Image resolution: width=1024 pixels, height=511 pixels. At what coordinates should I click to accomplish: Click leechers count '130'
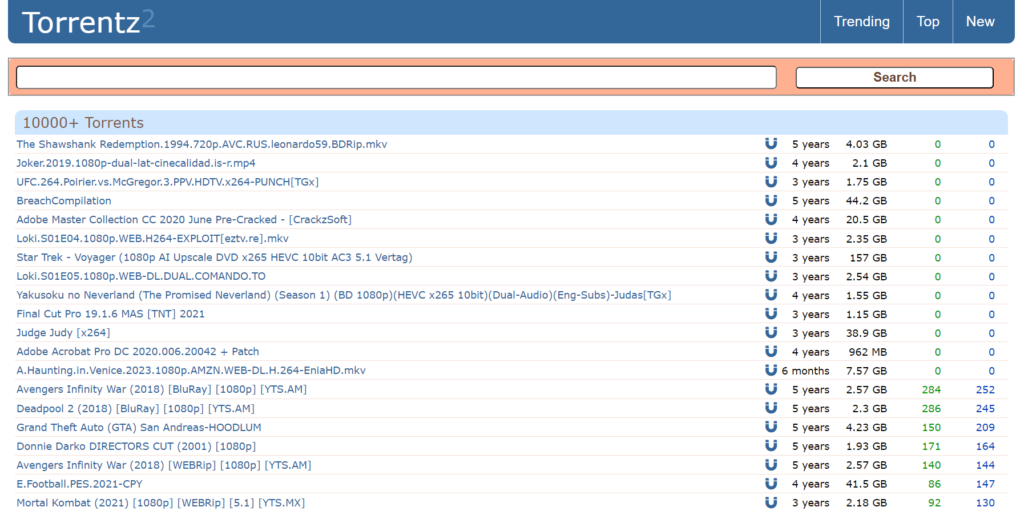tap(985, 503)
